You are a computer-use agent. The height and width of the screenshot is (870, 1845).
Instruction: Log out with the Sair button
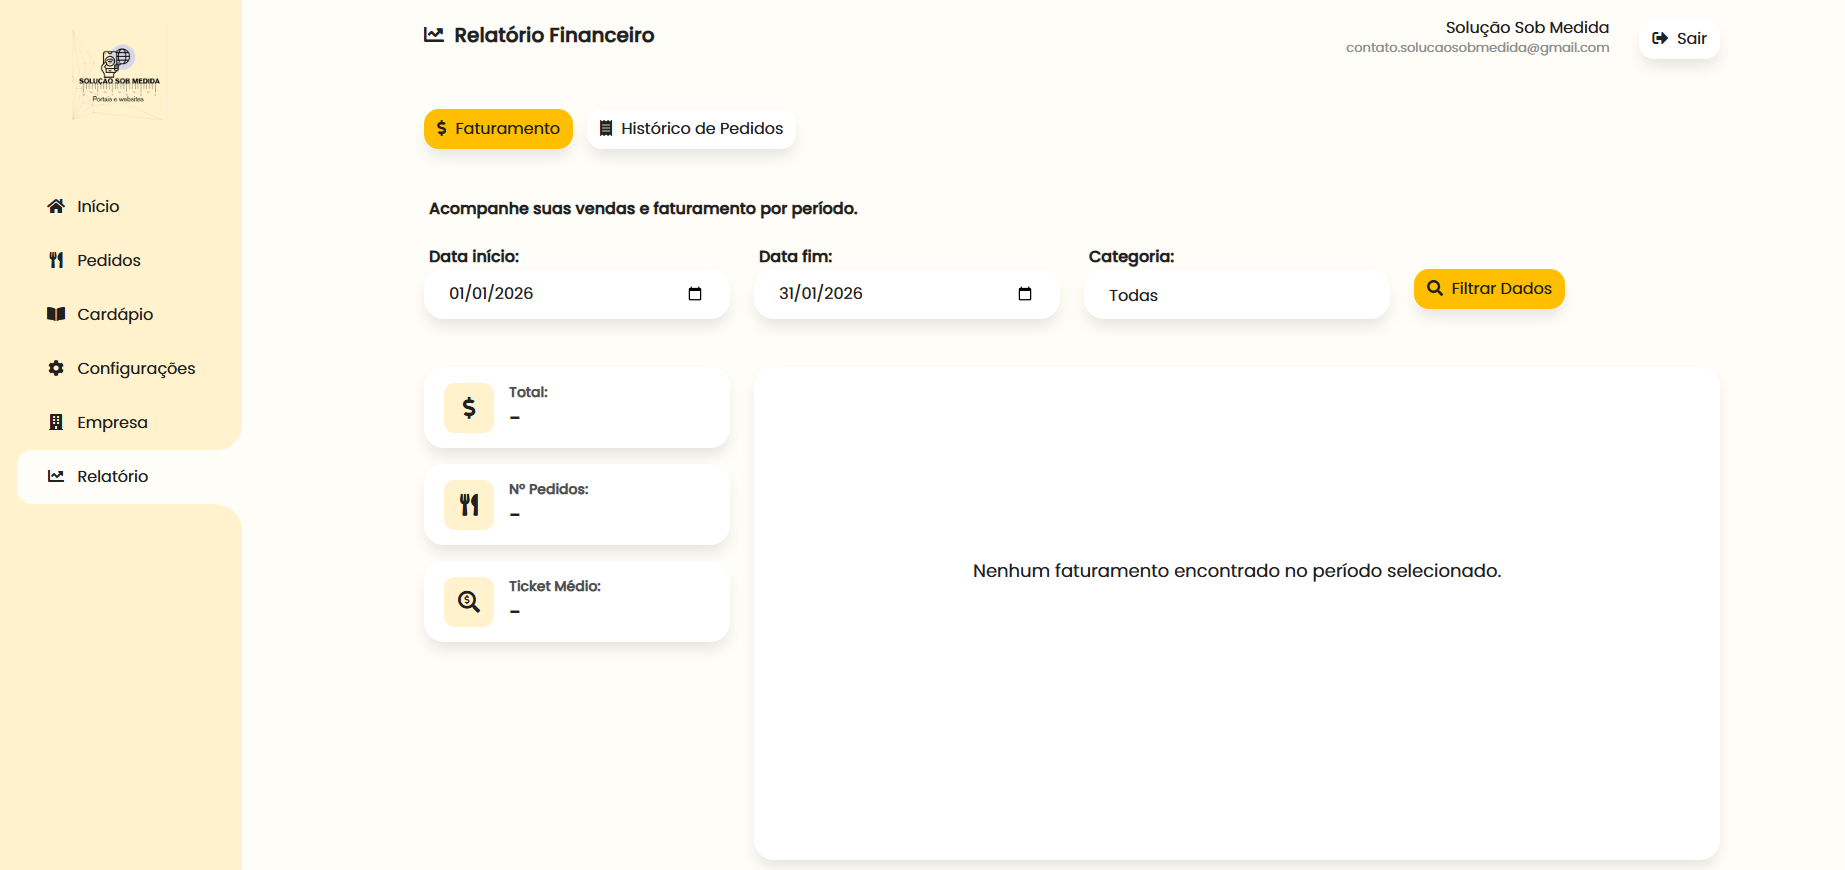point(1679,39)
